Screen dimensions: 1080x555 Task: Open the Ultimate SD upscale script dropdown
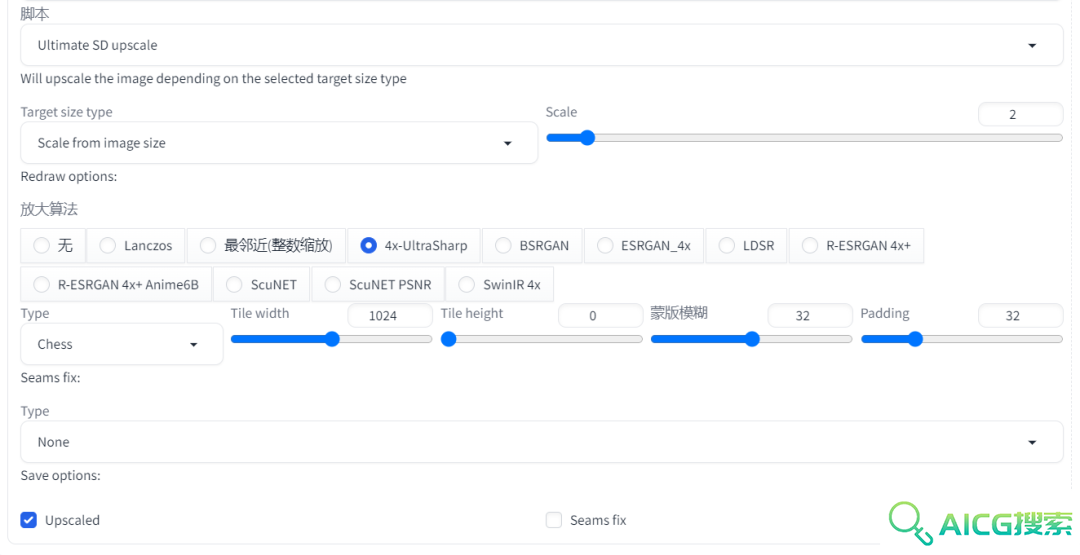(541, 45)
